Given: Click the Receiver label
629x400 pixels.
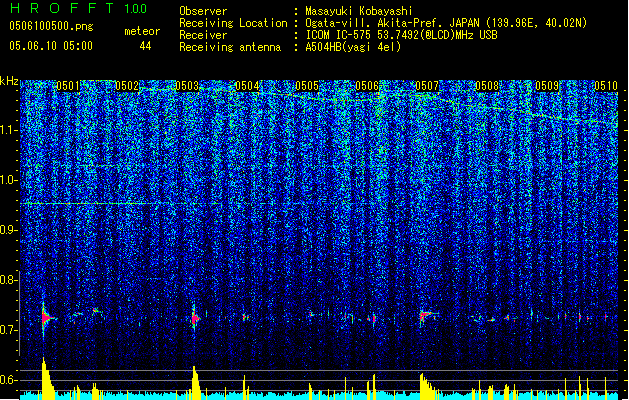Looking at the screenshot, I should tap(203, 35).
